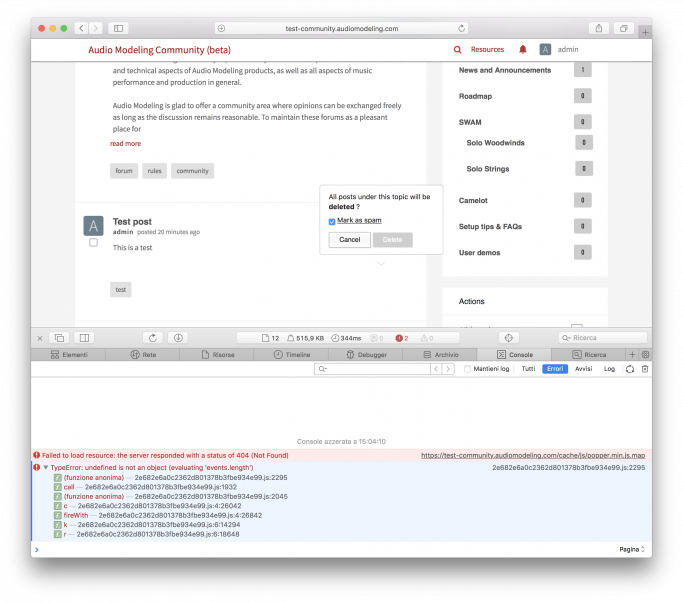Click the errors count indicator showing 2
The height and width of the screenshot is (602, 683).
402,338
